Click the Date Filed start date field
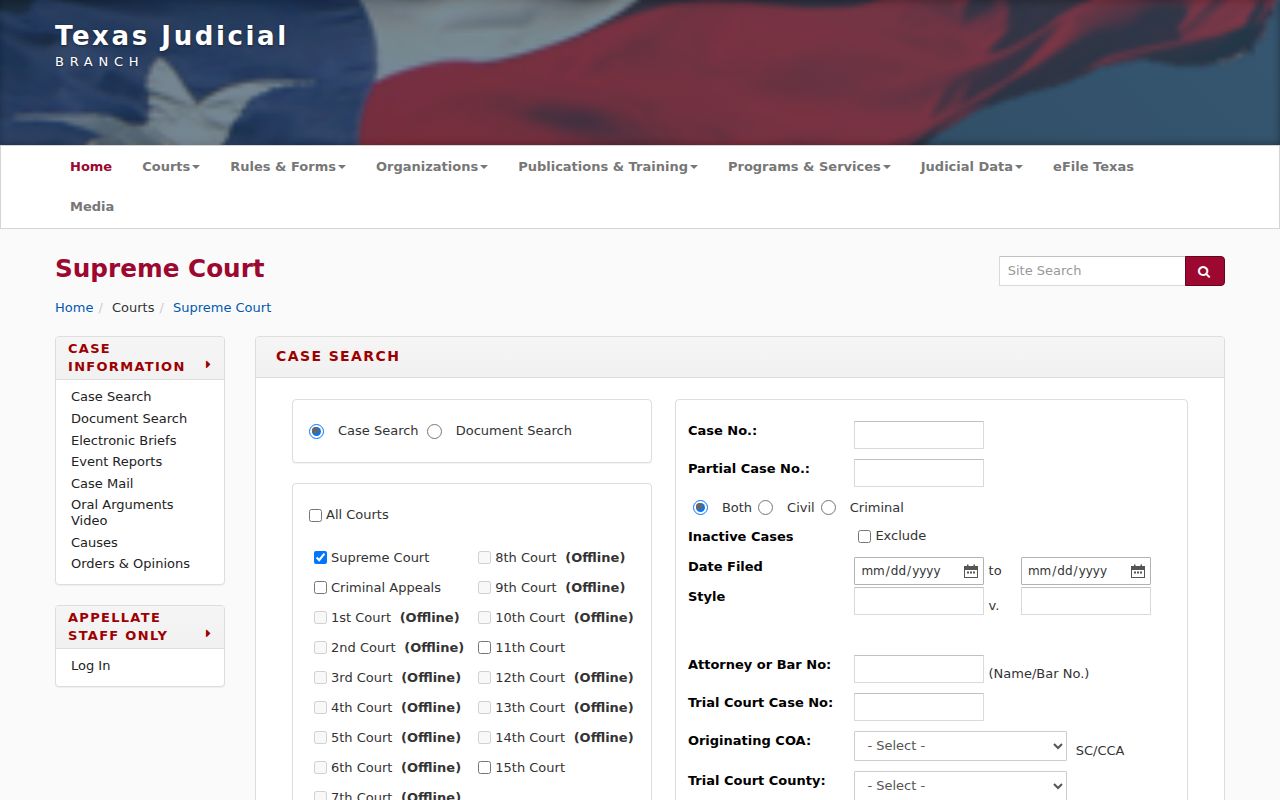The image size is (1280, 800). (919, 571)
